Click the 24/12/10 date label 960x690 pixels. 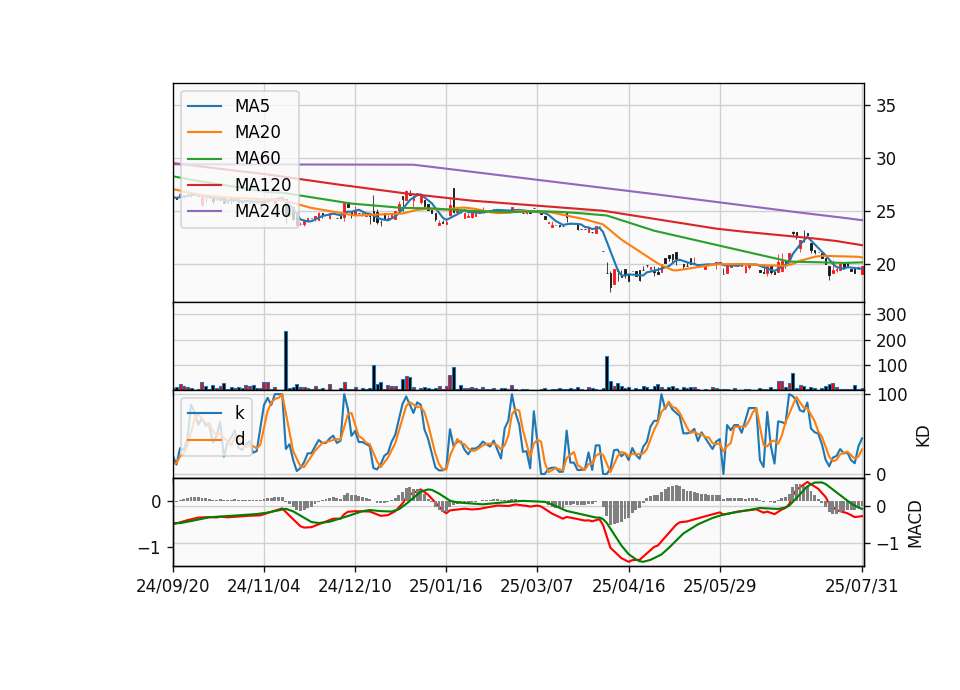pyautogui.click(x=355, y=586)
